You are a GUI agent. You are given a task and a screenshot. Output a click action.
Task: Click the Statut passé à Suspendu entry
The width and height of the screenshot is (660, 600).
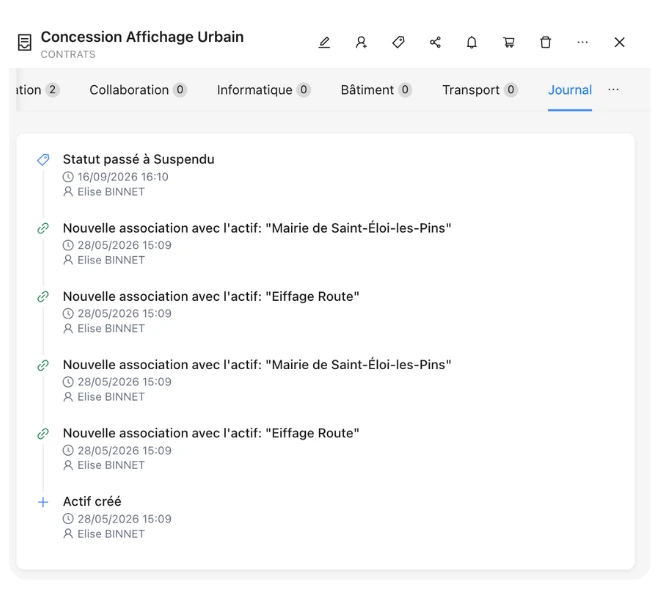pos(138,160)
